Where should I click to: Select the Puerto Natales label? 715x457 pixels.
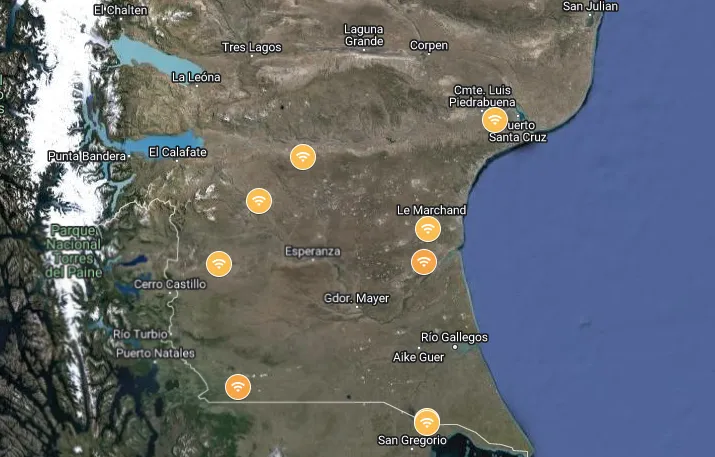pos(155,353)
